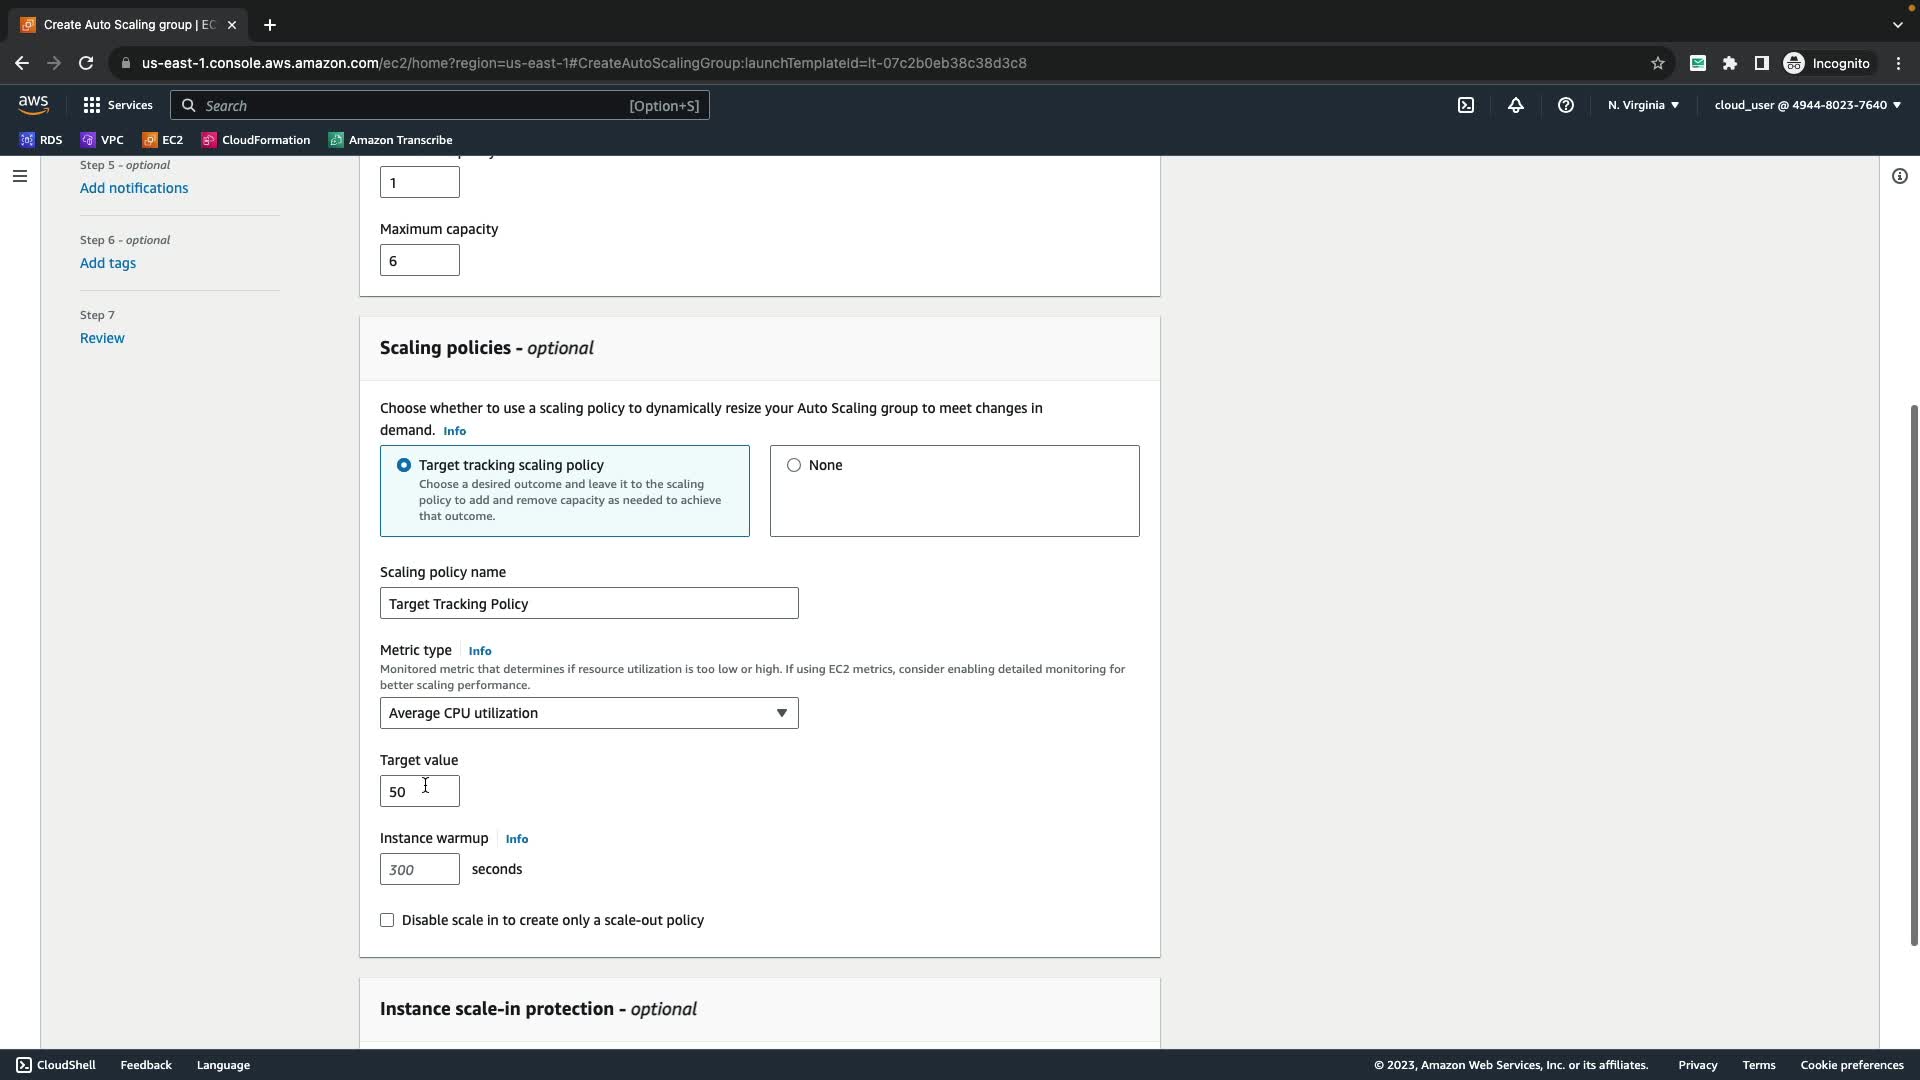Expand the N. Virginia region selector

(1643, 105)
